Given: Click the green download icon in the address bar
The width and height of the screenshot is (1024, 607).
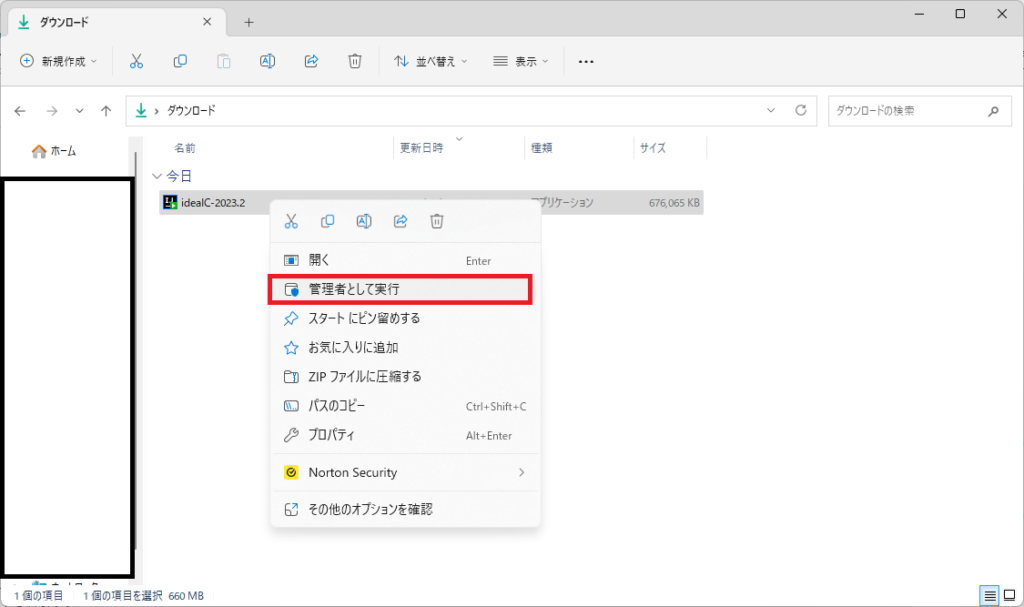Looking at the screenshot, I should point(141,110).
